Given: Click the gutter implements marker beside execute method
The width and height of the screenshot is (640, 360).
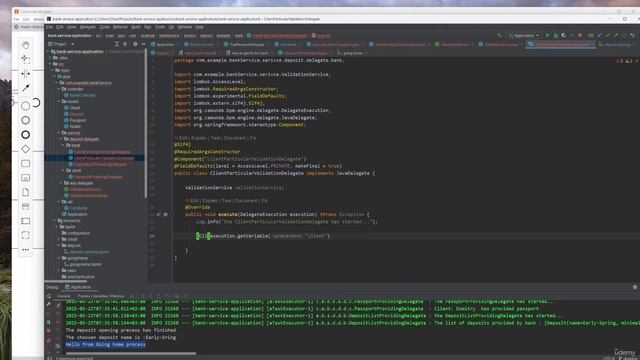Looking at the screenshot, I should click(158, 214).
